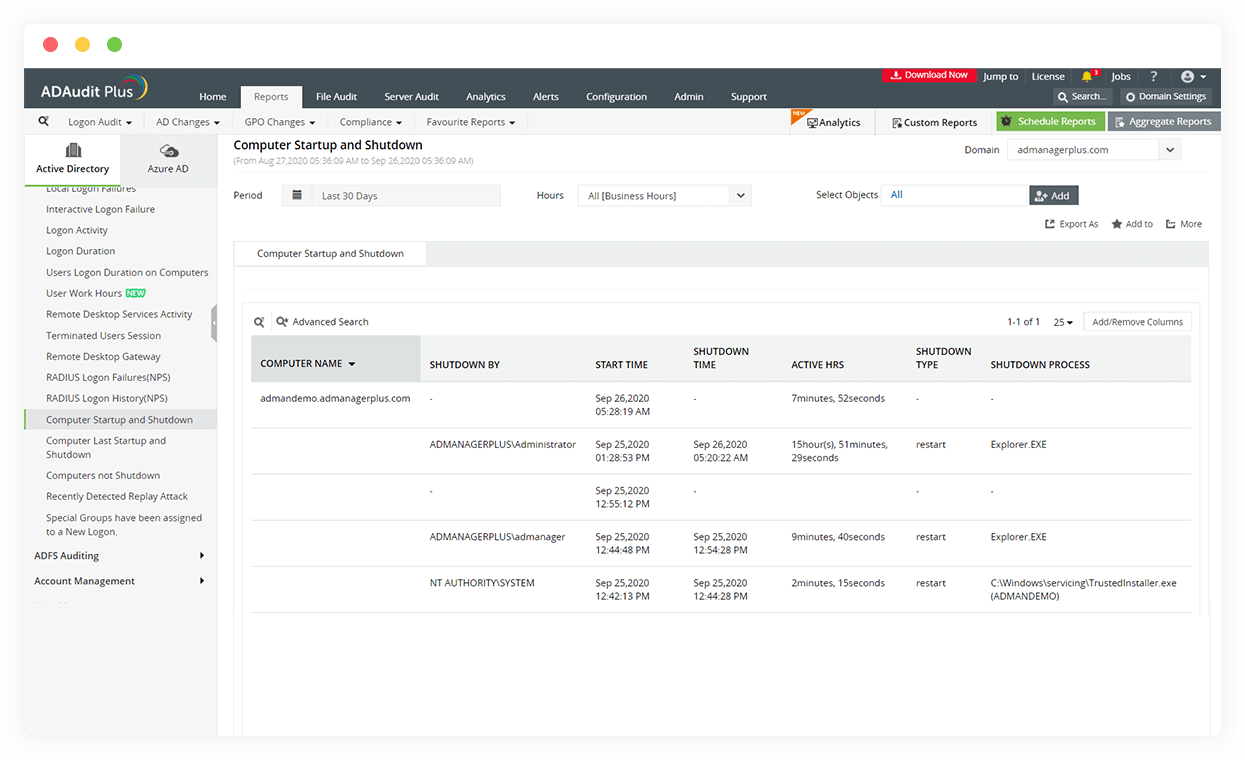Switch to the File Audit tab
The width and height of the screenshot is (1245, 760).
click(336, 97)
